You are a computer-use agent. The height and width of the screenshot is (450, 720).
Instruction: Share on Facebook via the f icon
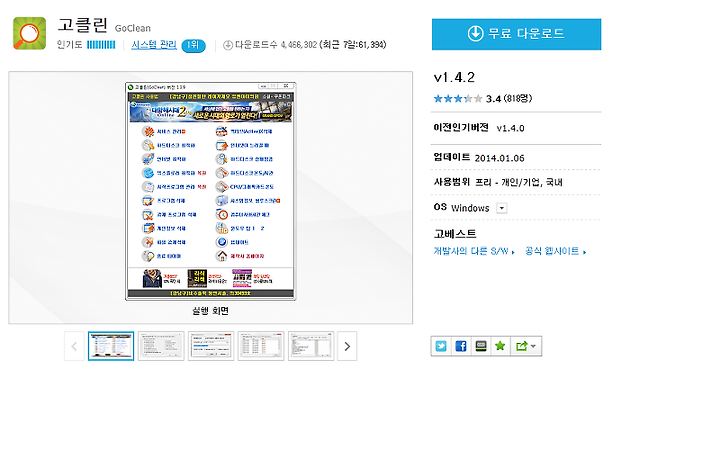coord(461,346)
